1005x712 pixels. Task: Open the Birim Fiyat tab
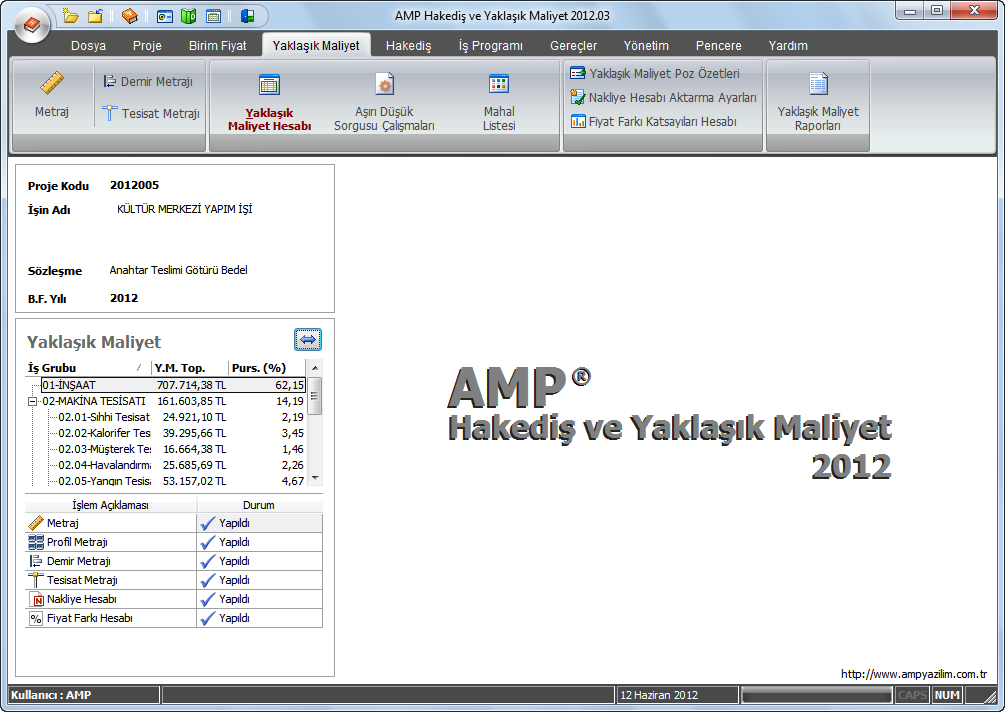(217, 45)
